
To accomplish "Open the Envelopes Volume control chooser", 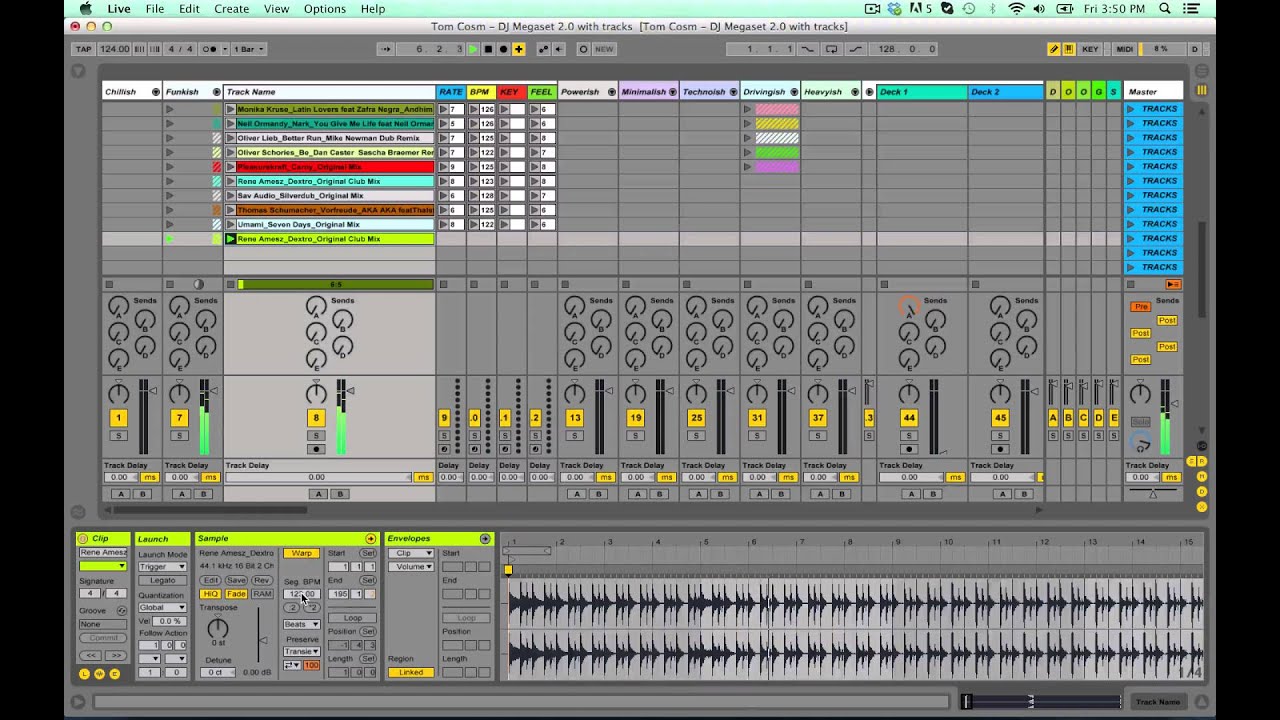I will point(411,567).
